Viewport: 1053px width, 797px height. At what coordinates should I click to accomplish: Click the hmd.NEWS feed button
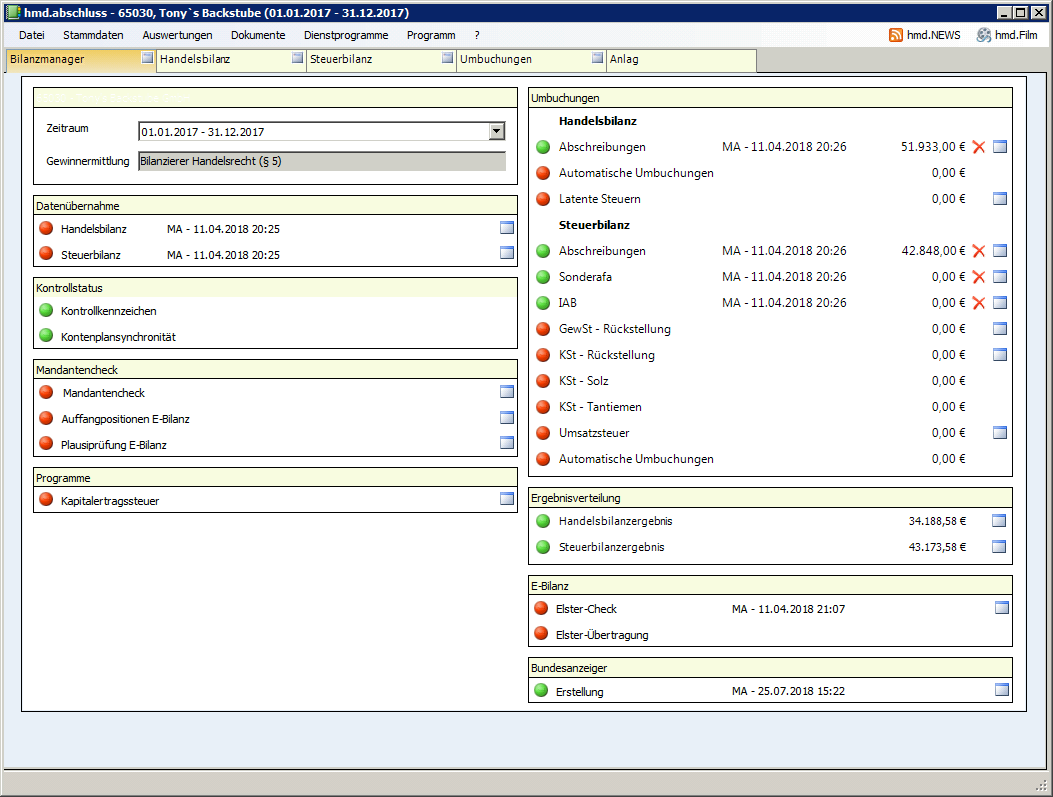point(924,35)
